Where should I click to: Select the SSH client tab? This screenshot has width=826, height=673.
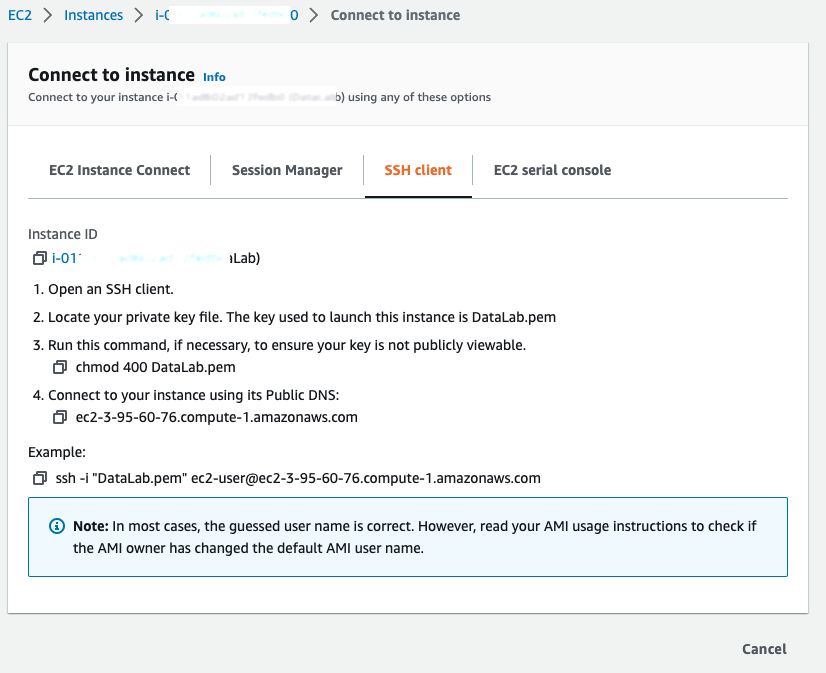tap(418, 170)
